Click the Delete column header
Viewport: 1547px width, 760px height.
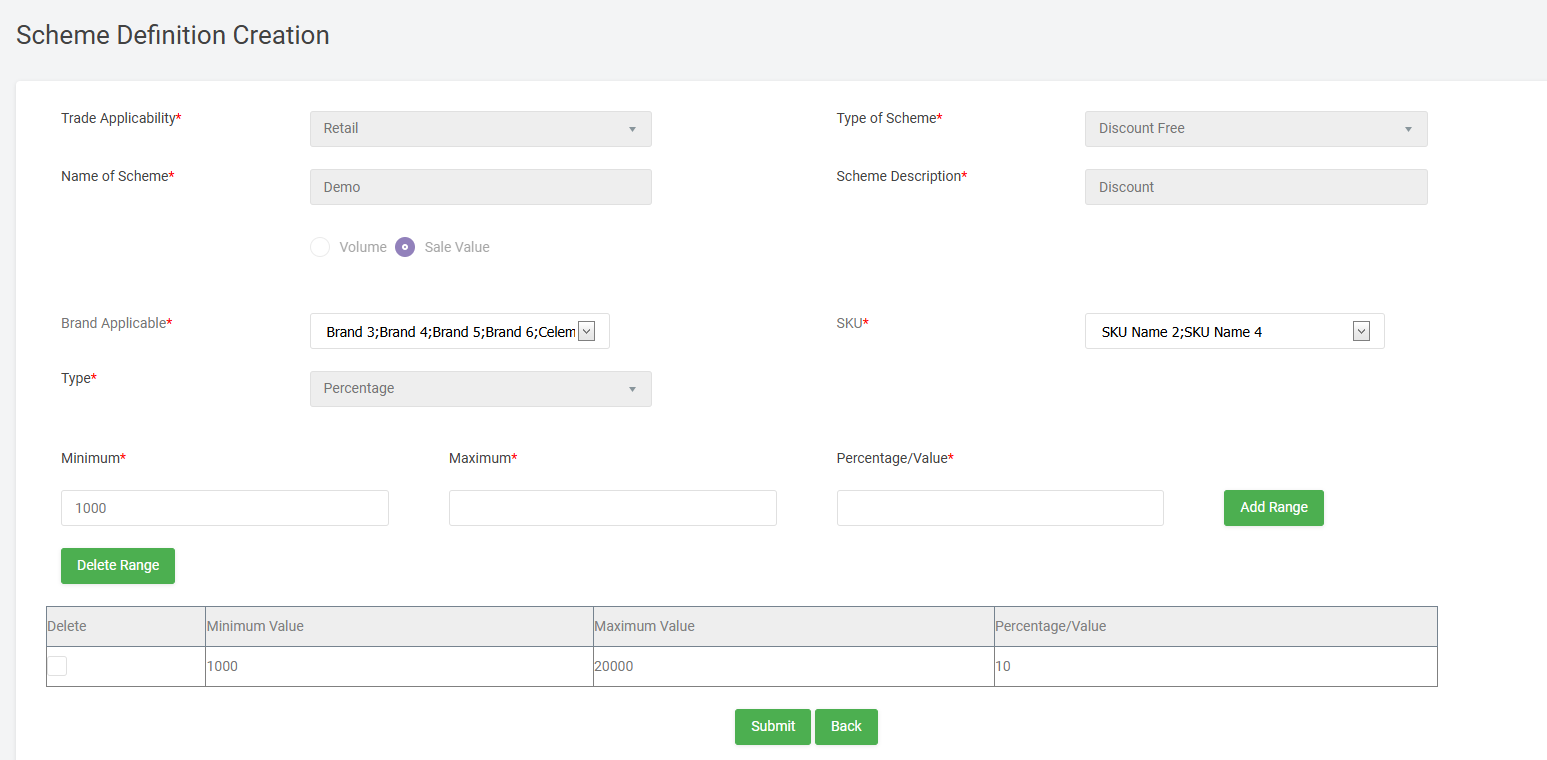[x=126, y=626]
